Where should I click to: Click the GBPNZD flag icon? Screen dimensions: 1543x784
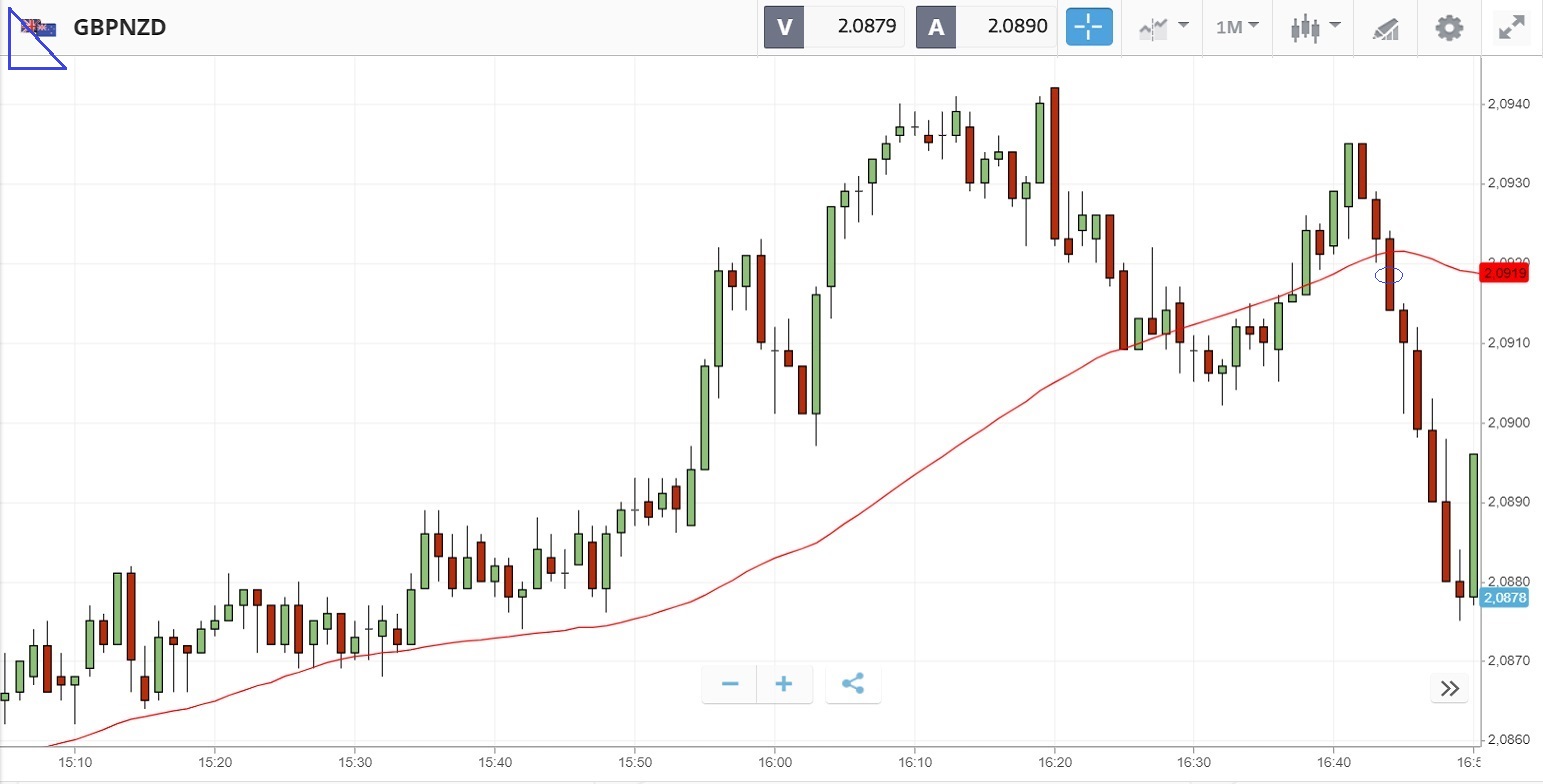pos(38,28)
